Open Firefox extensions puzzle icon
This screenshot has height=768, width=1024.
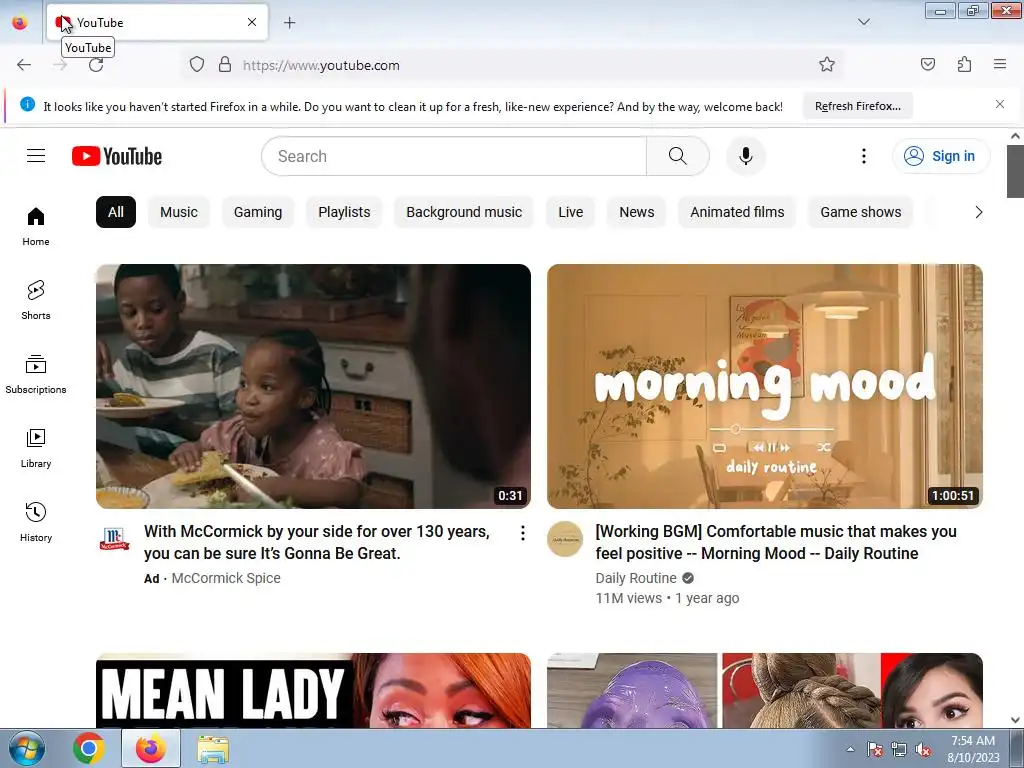pos(964,64)
